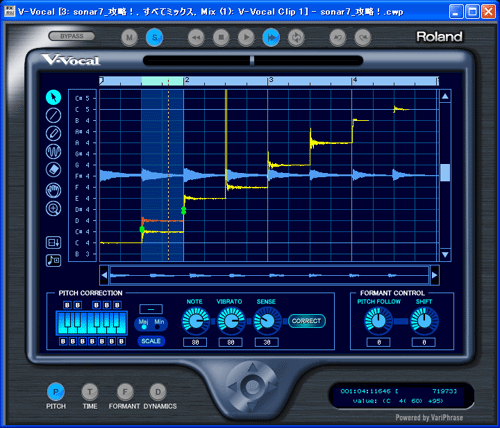
Task: Click the vertical scrollbar up arrow
Action: [445, 97]
